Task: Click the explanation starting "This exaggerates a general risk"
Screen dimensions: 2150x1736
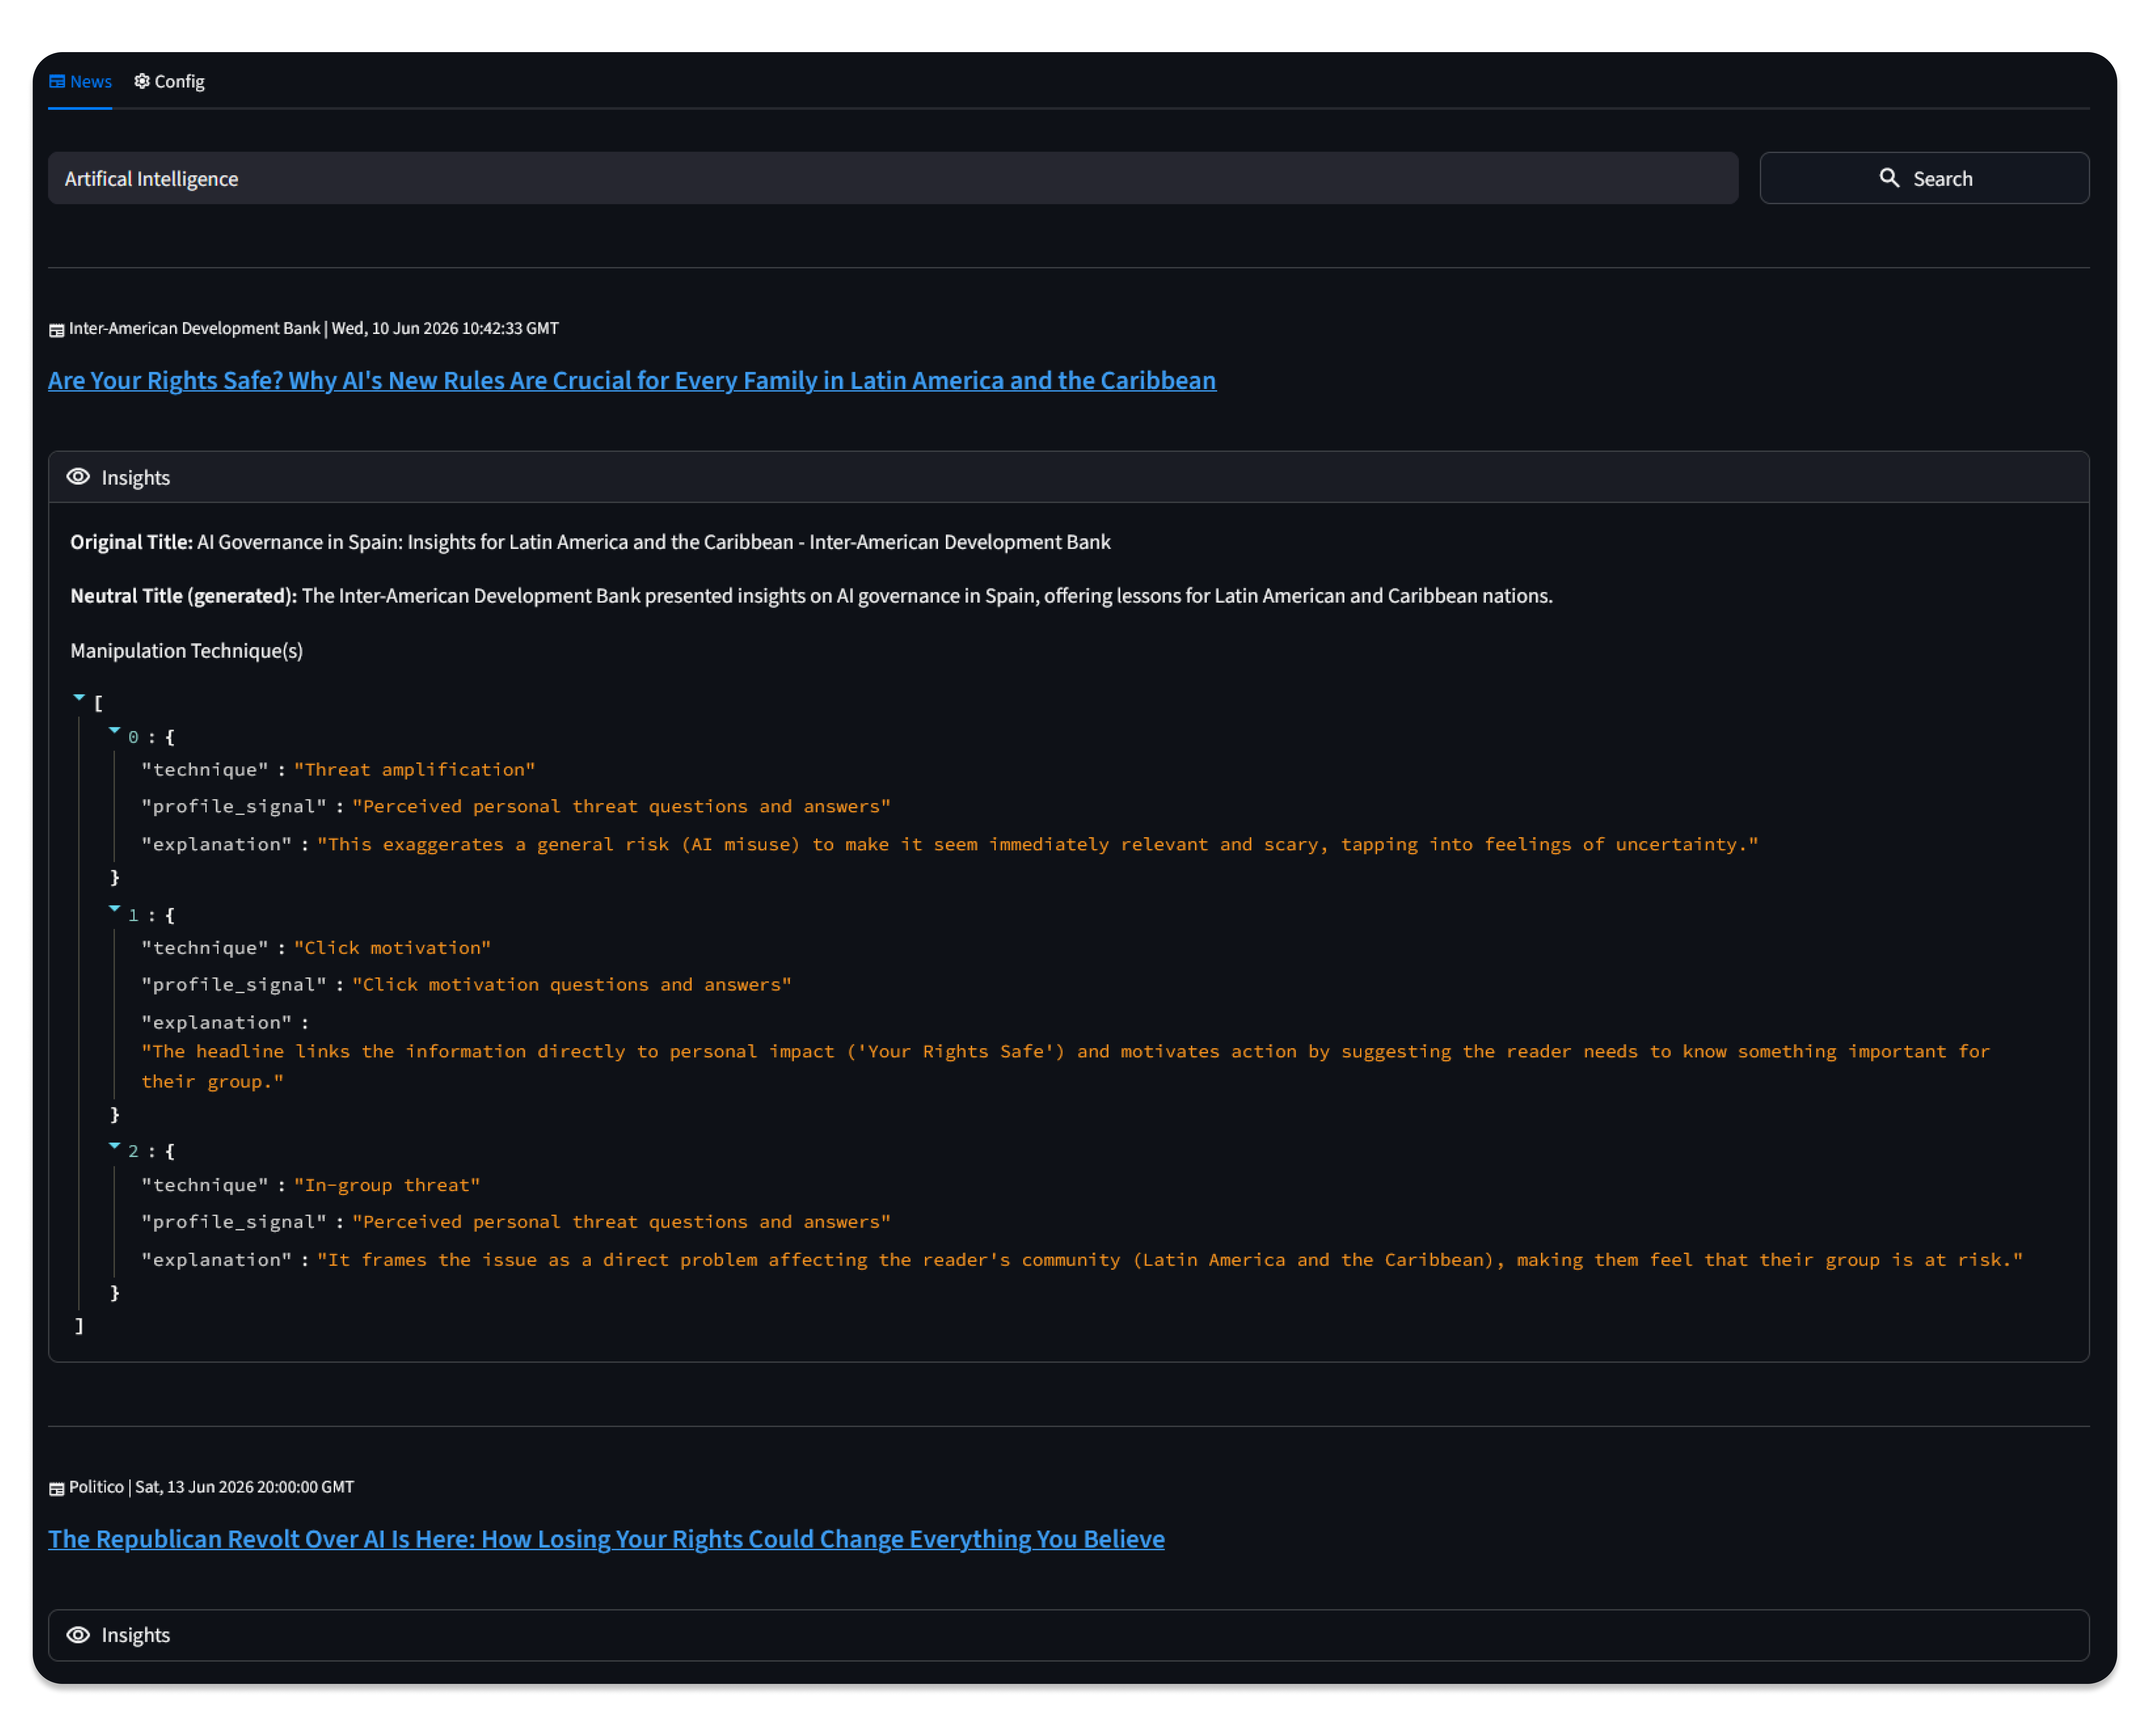Action: pos(1037,845)
